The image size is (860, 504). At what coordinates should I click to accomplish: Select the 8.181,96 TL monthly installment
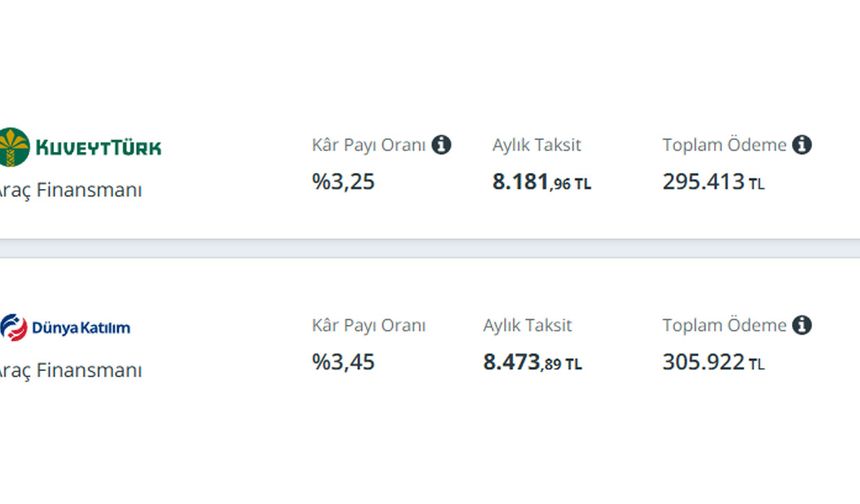point(542,182)
